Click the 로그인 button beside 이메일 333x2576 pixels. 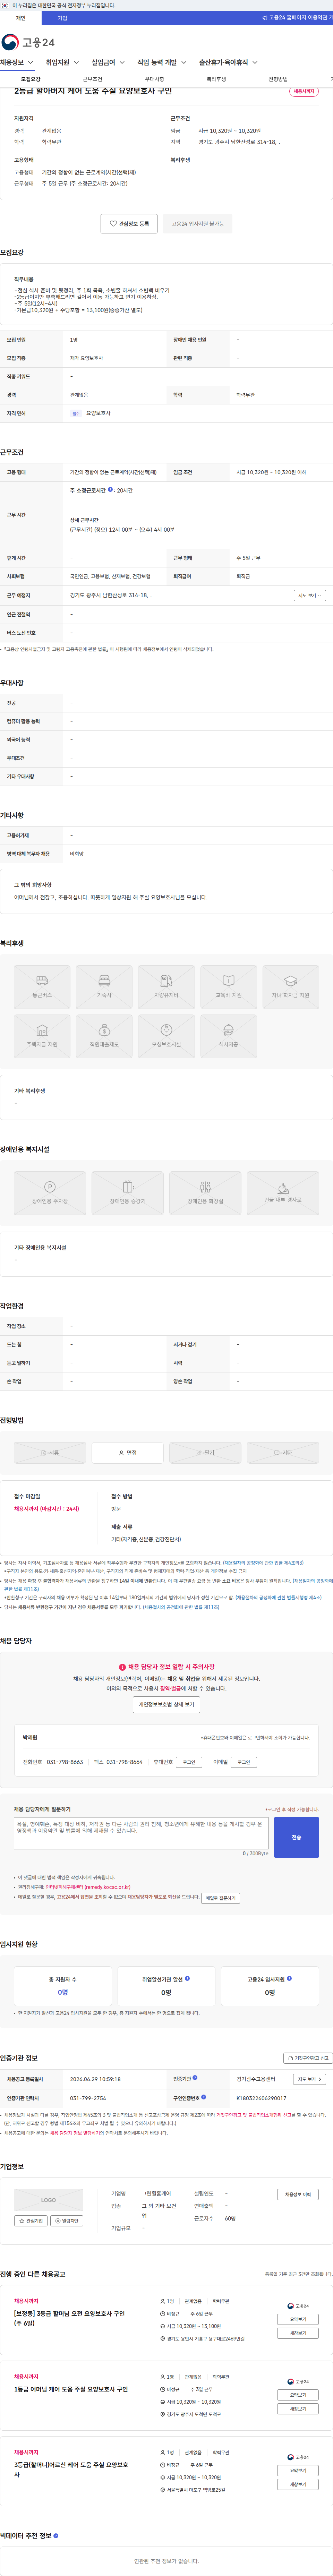(243, 1762)
